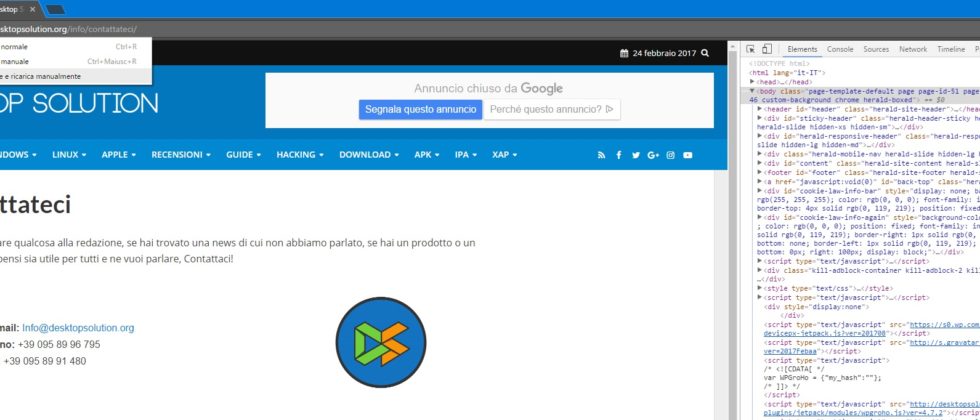The height and width of the screenshot is (420, 980).
Task: Collapse the body node in Elements
Action: [752, 91]
